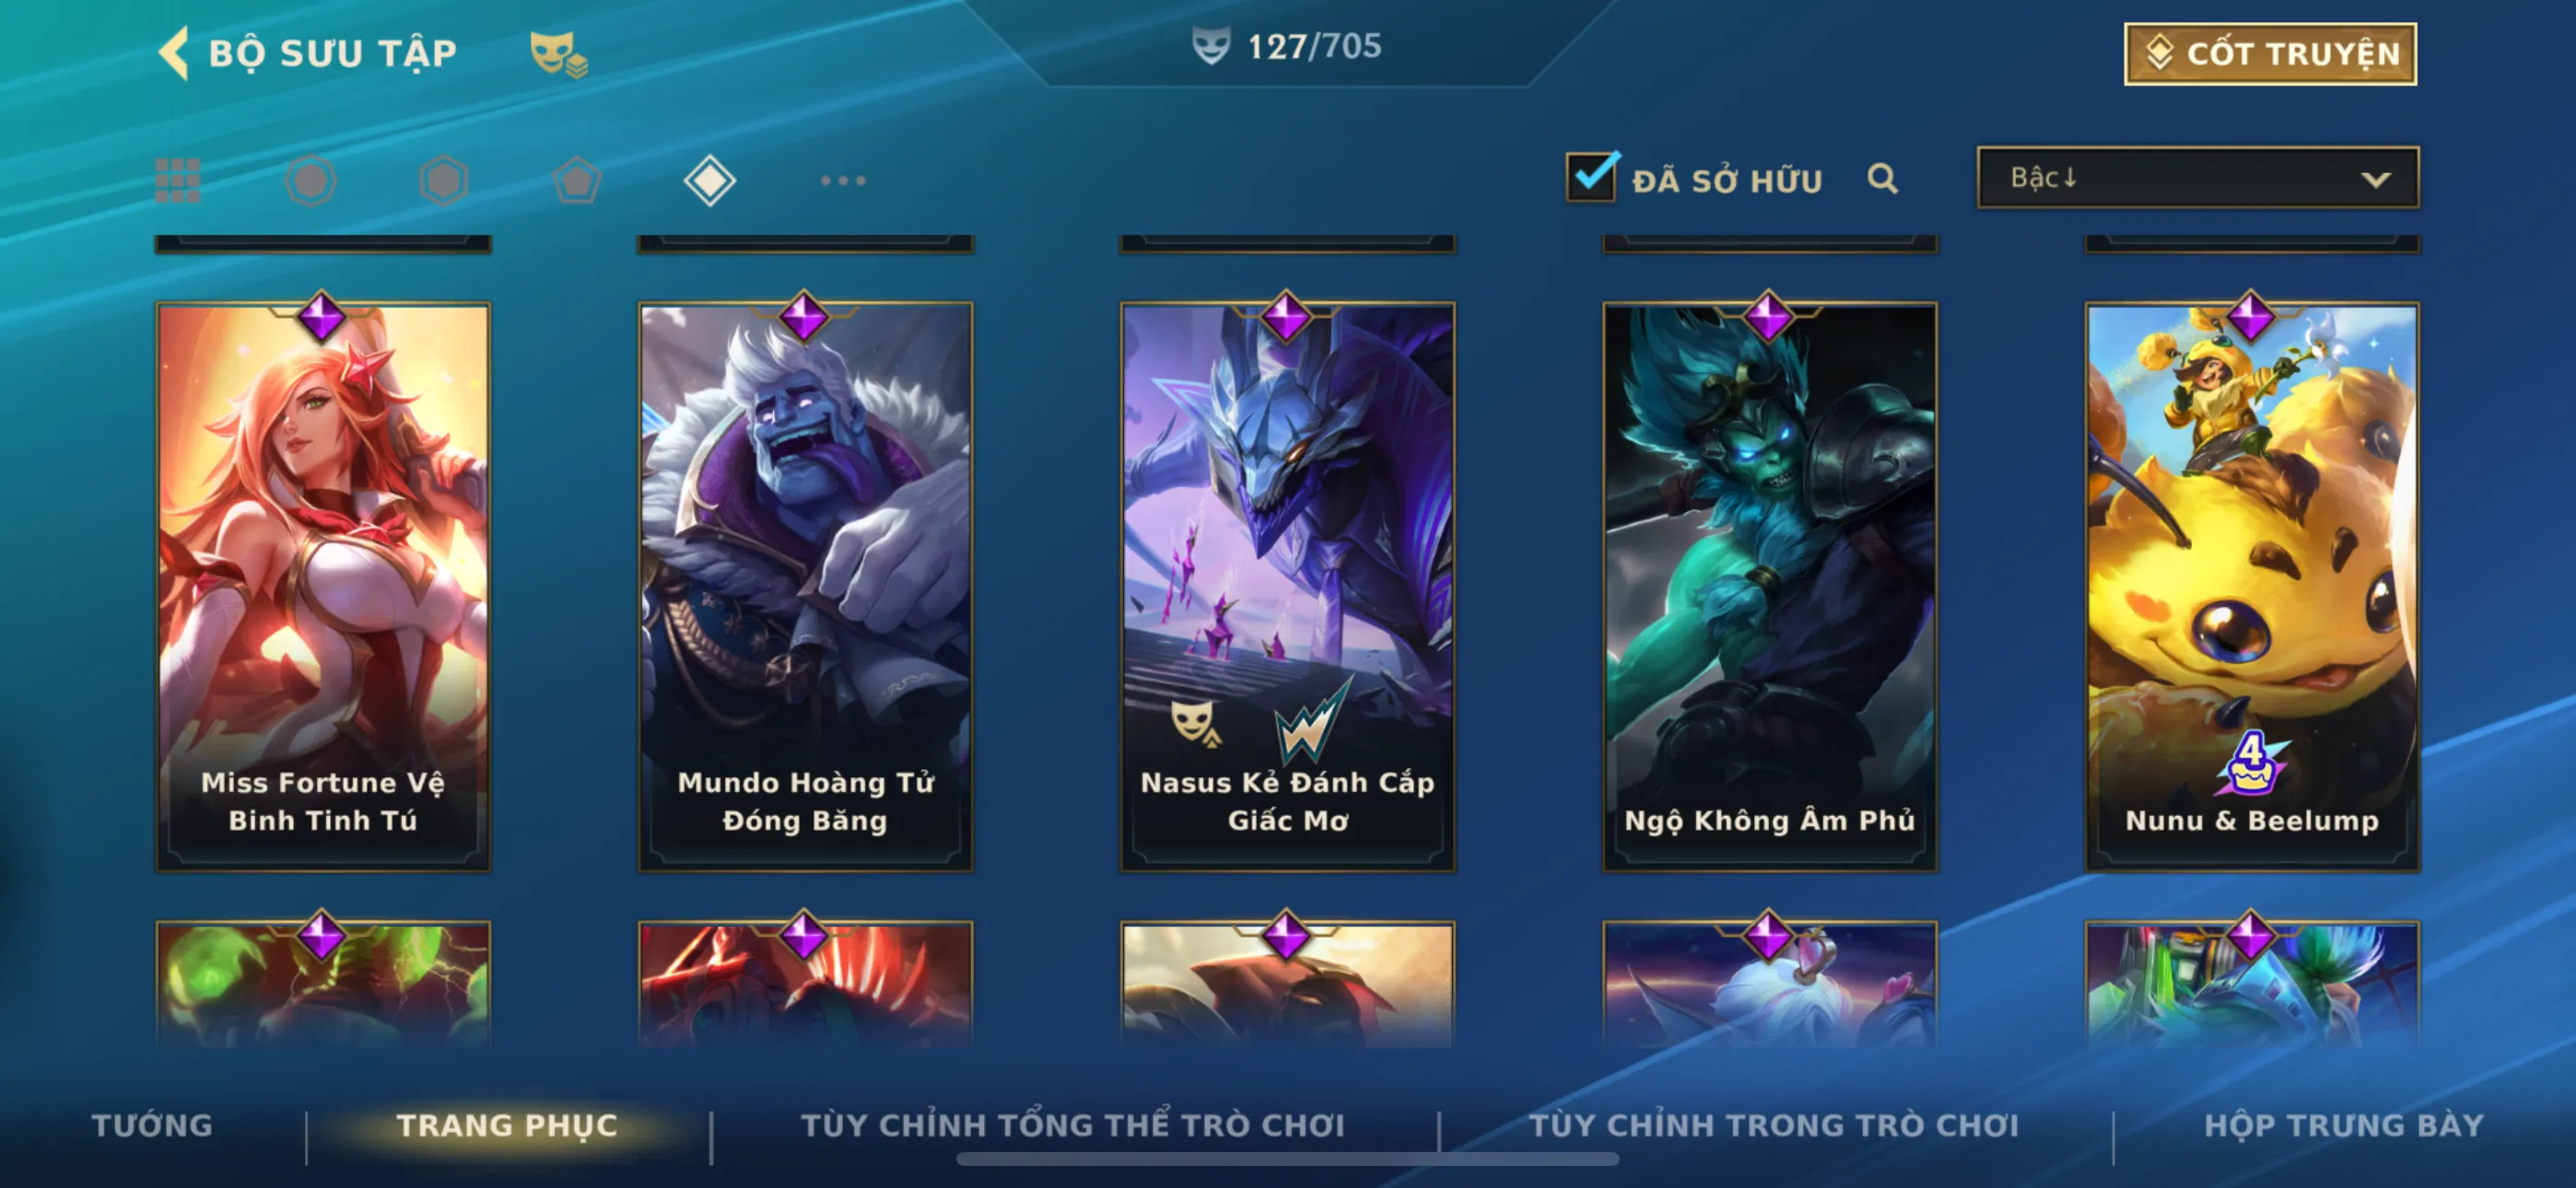Open the masks stack icon beside Bộ Sưu Tập
The height and width of the screenshot is (1188, 2576).
click(558, 54)
